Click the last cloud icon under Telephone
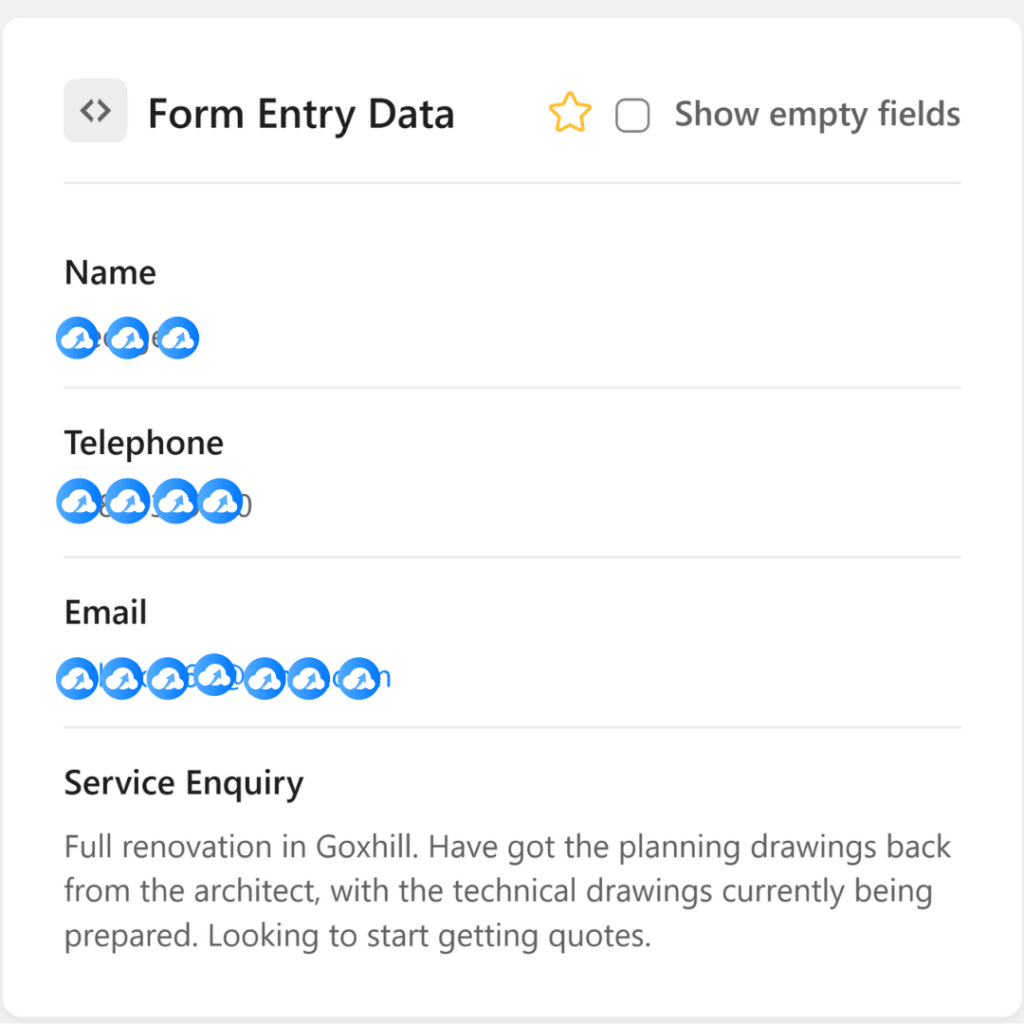The width and height of the screenshot is (1024, 1024). [221, 501]
